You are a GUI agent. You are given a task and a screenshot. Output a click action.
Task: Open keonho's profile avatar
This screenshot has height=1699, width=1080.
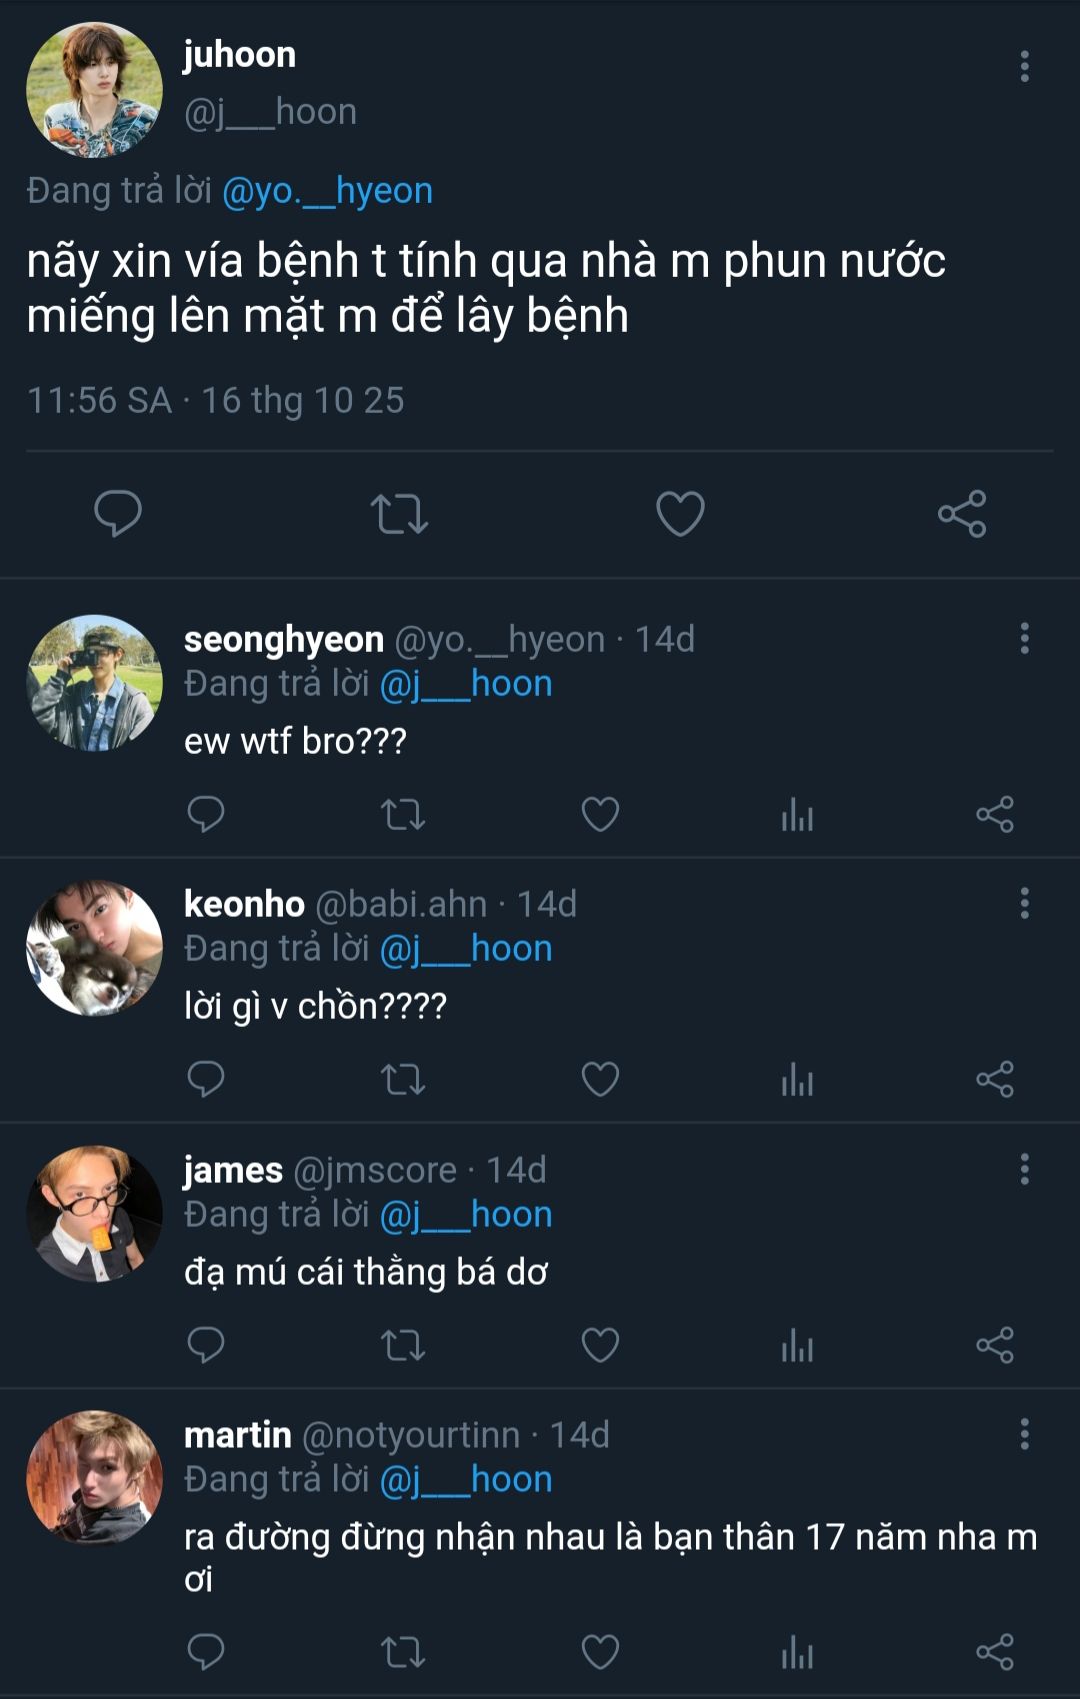[x=94, y=948]
